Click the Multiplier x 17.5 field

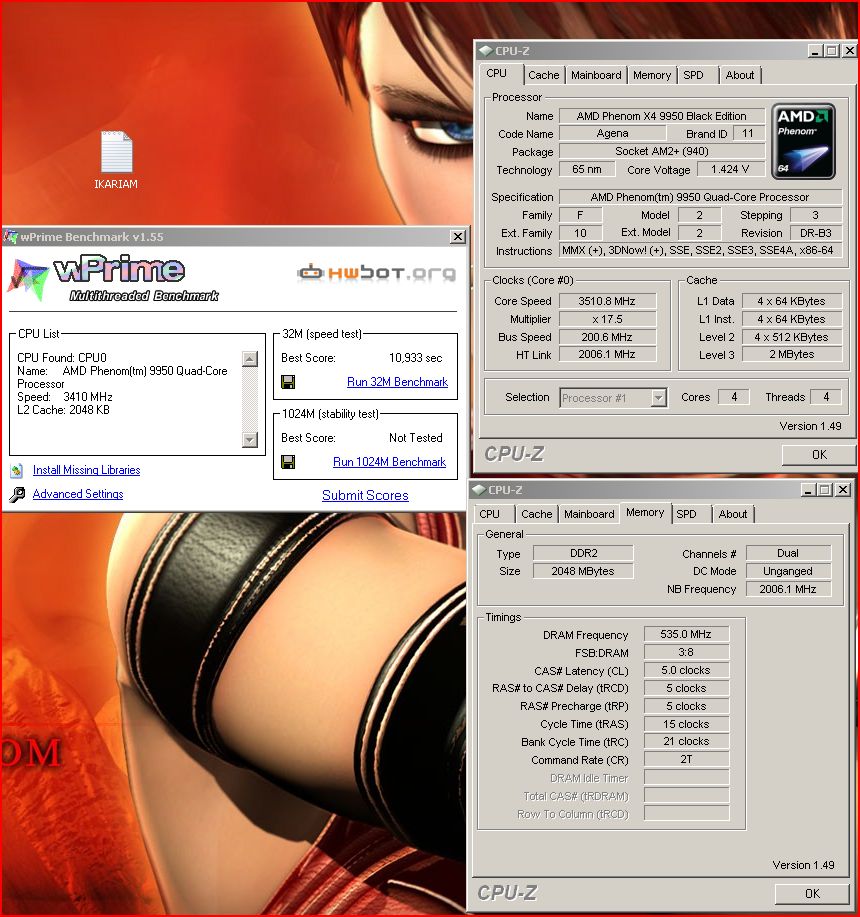607,319
